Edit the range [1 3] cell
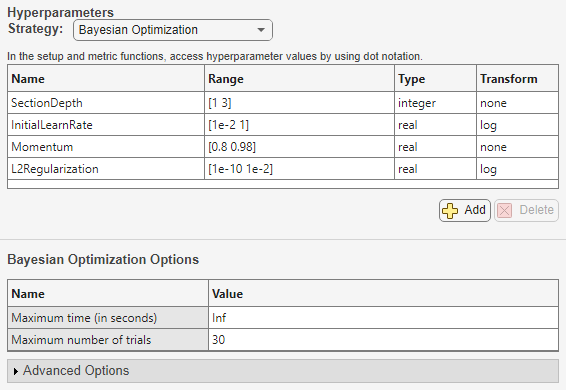Image resolution: width=566 pixels, height=390 pixels. [x=299, y=103]
